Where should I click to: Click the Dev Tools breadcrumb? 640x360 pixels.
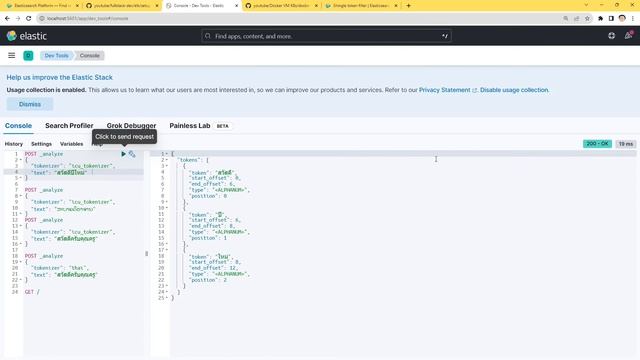point(56,56)
